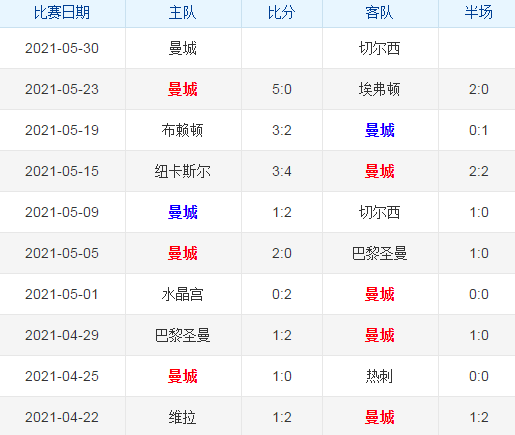
Task: Select the 2021-04-22 date cell
Action: pos(62,417)
